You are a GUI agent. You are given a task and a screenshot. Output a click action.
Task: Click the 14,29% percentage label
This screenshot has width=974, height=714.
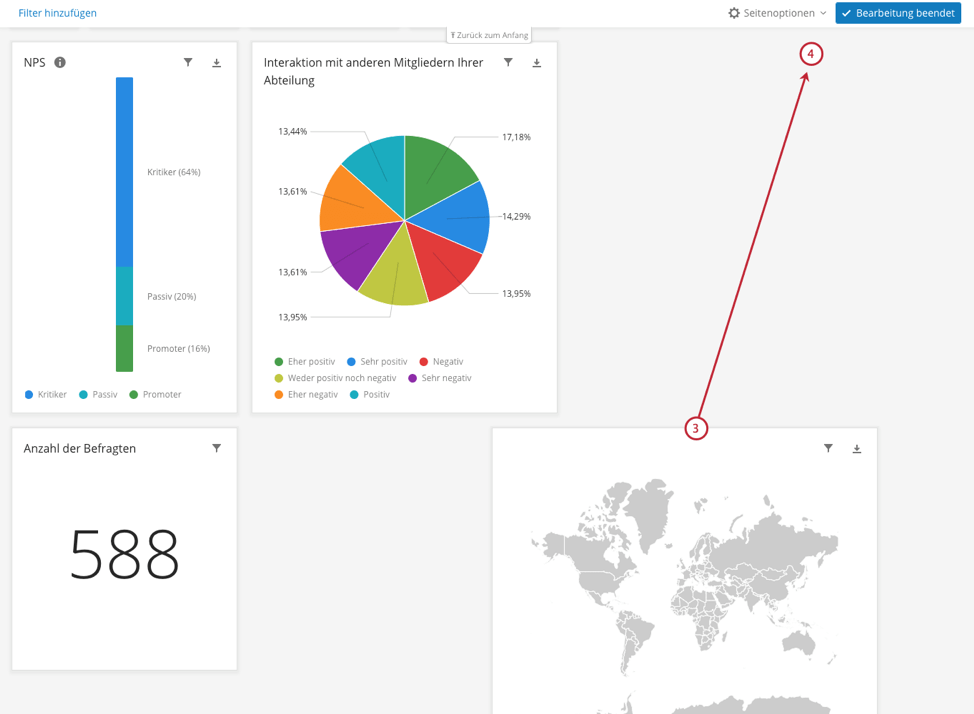click(516, 216)
